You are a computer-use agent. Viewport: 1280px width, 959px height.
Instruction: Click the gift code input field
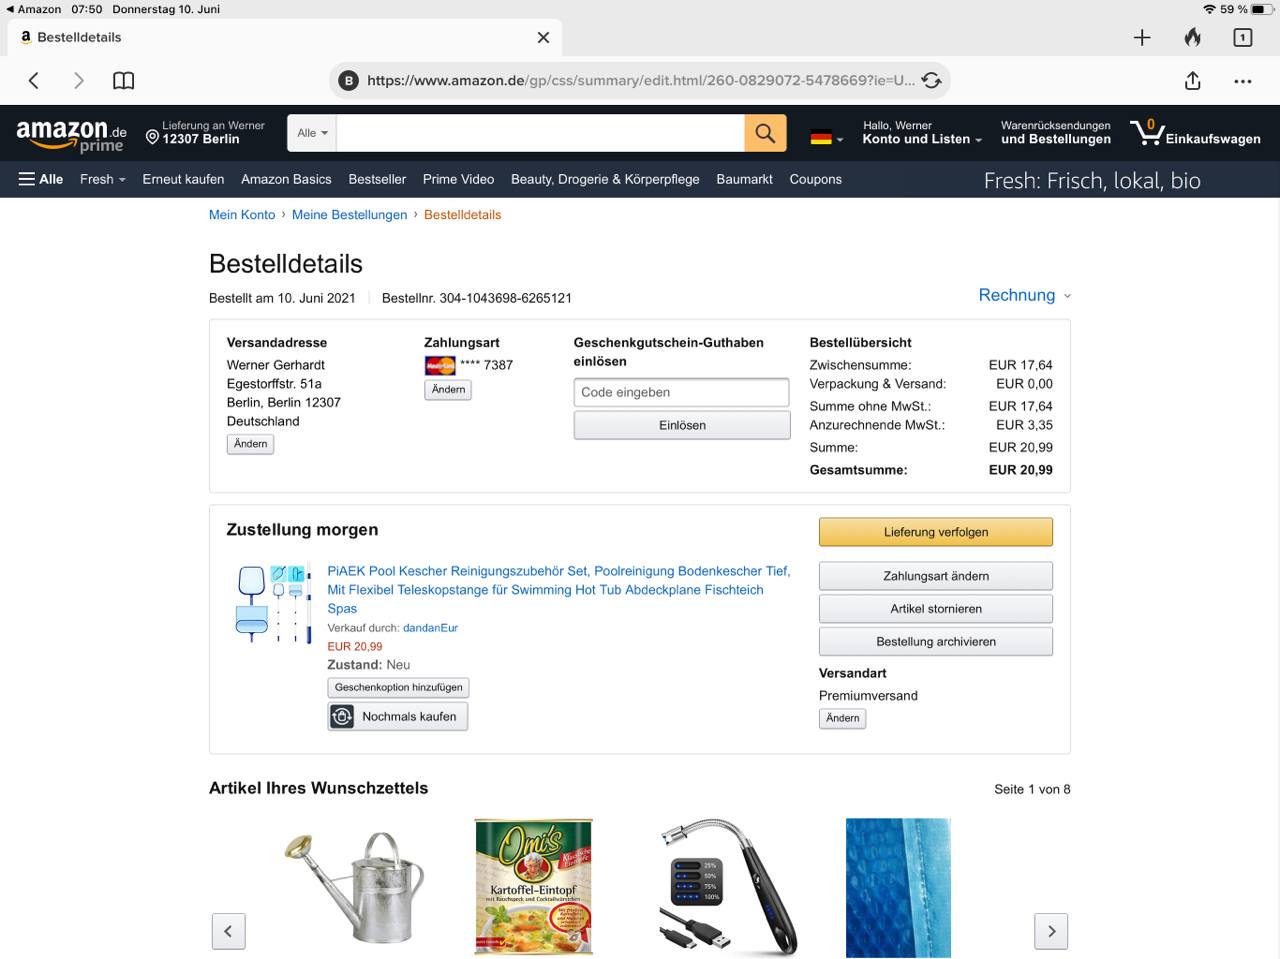[x=682, y=392]
